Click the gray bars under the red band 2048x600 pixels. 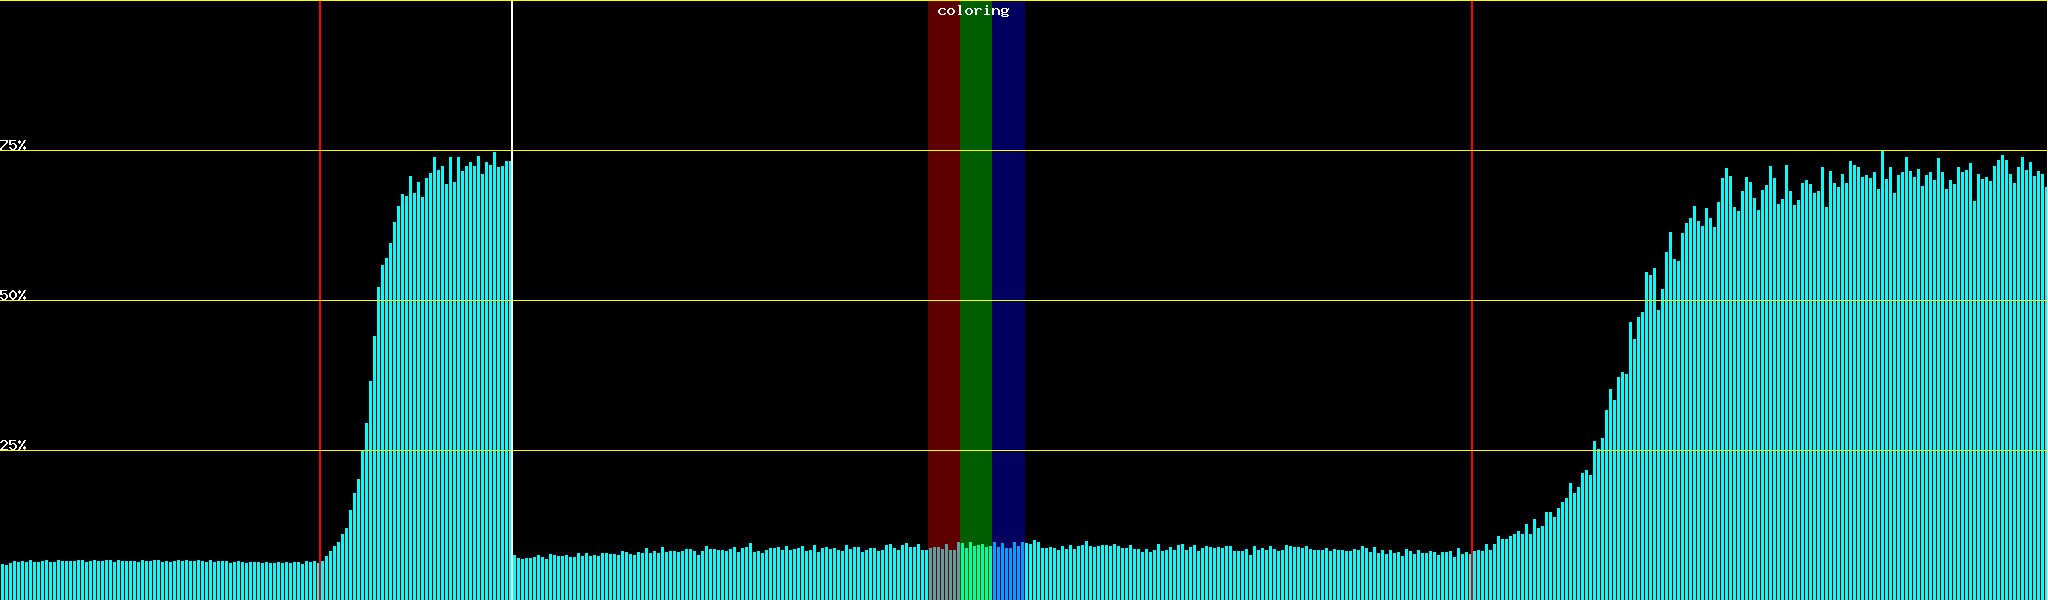click(x=943, y=575)
